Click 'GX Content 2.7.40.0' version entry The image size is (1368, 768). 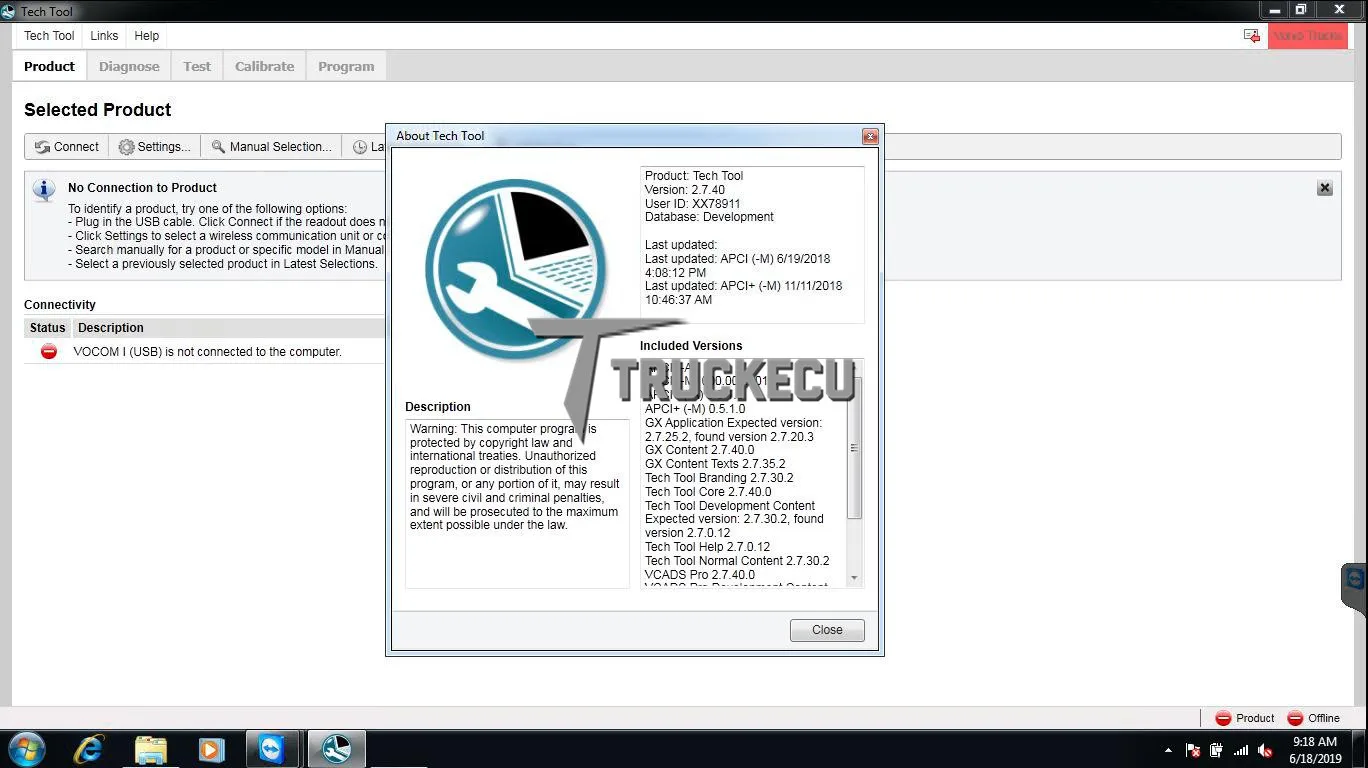[x=700, y=450]
